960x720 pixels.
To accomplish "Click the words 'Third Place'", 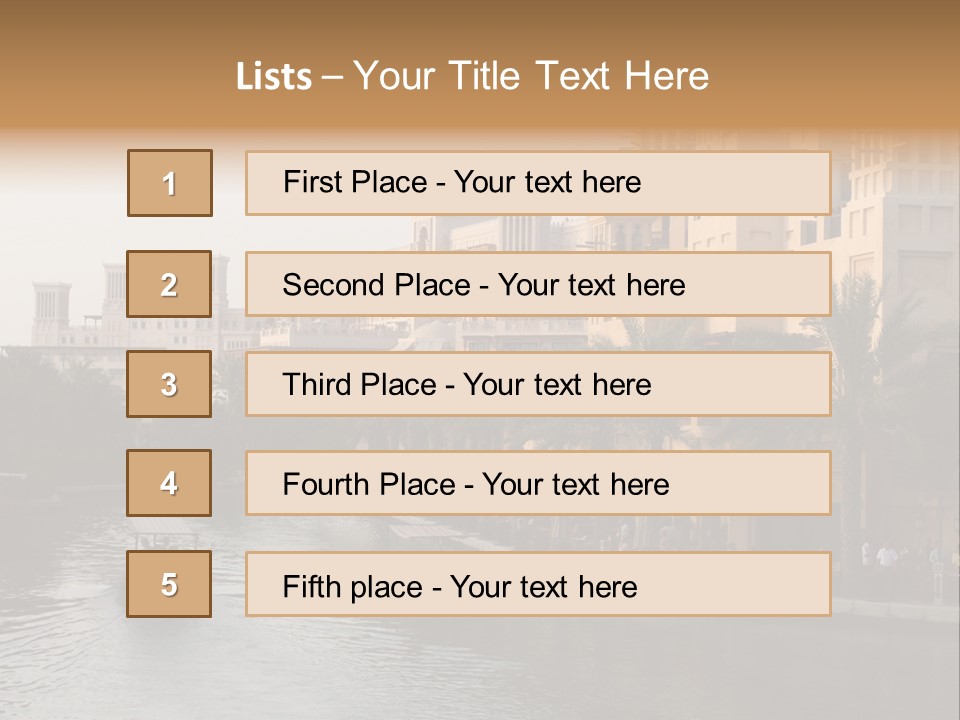I will click(359, 384).
